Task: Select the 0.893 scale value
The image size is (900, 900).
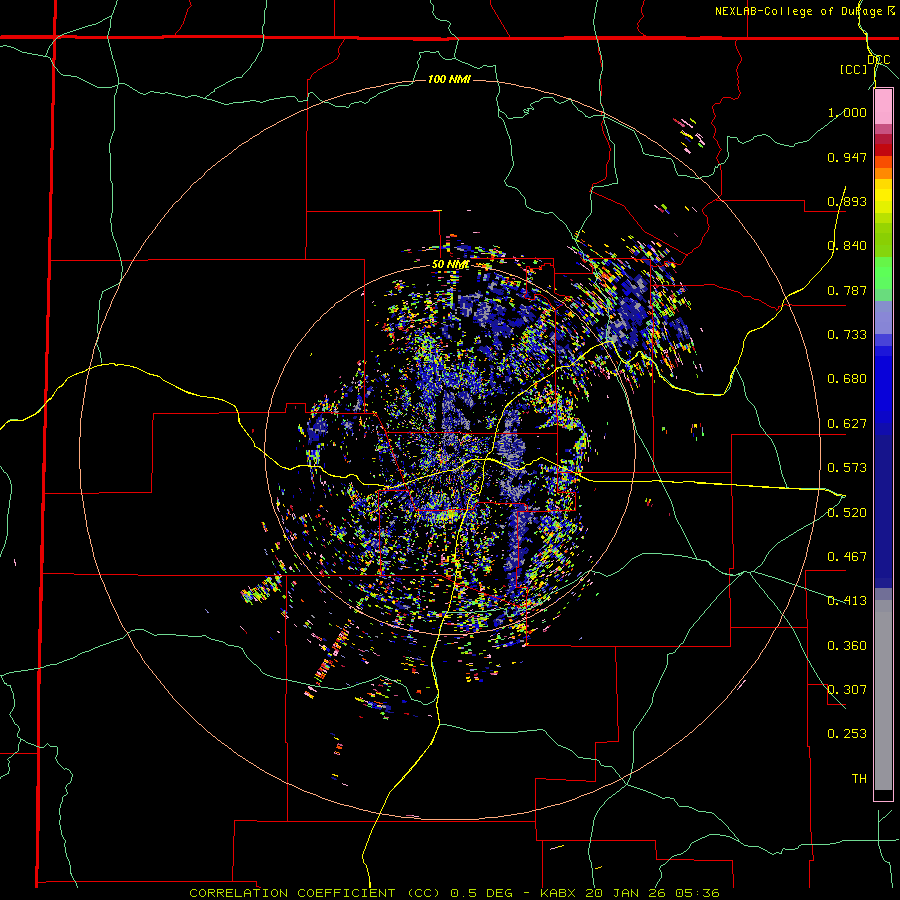Action: (847, 201)
